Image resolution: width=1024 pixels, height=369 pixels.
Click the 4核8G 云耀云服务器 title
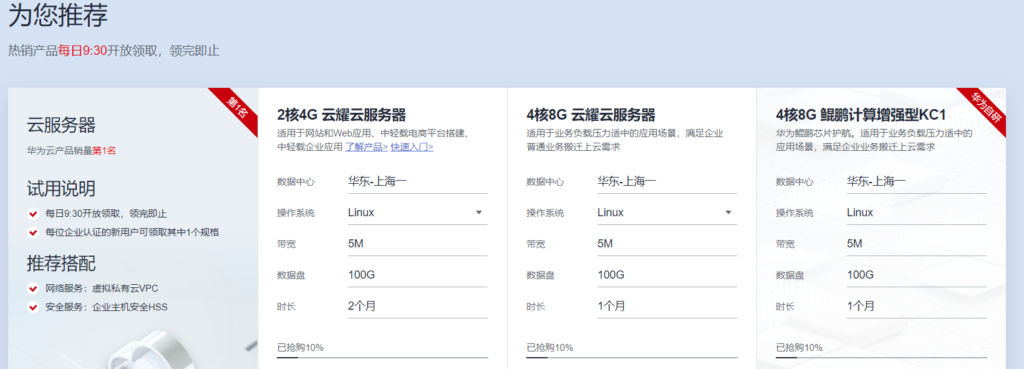pyautogui.click(x=591, y=116)
